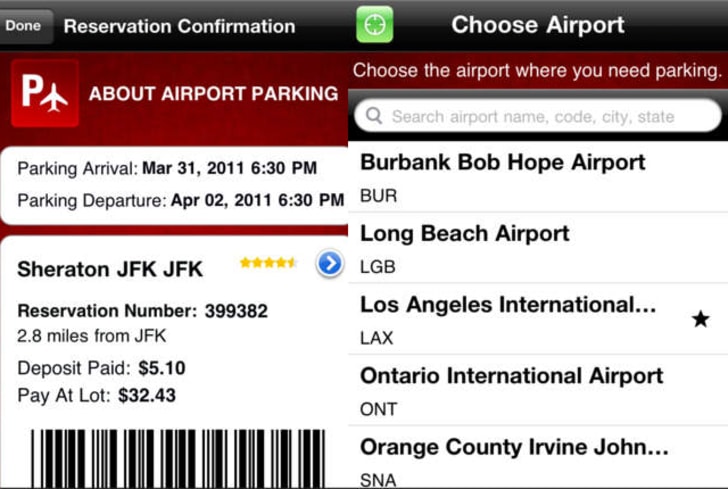Click the Parking Departure date row

pos(181,201)
